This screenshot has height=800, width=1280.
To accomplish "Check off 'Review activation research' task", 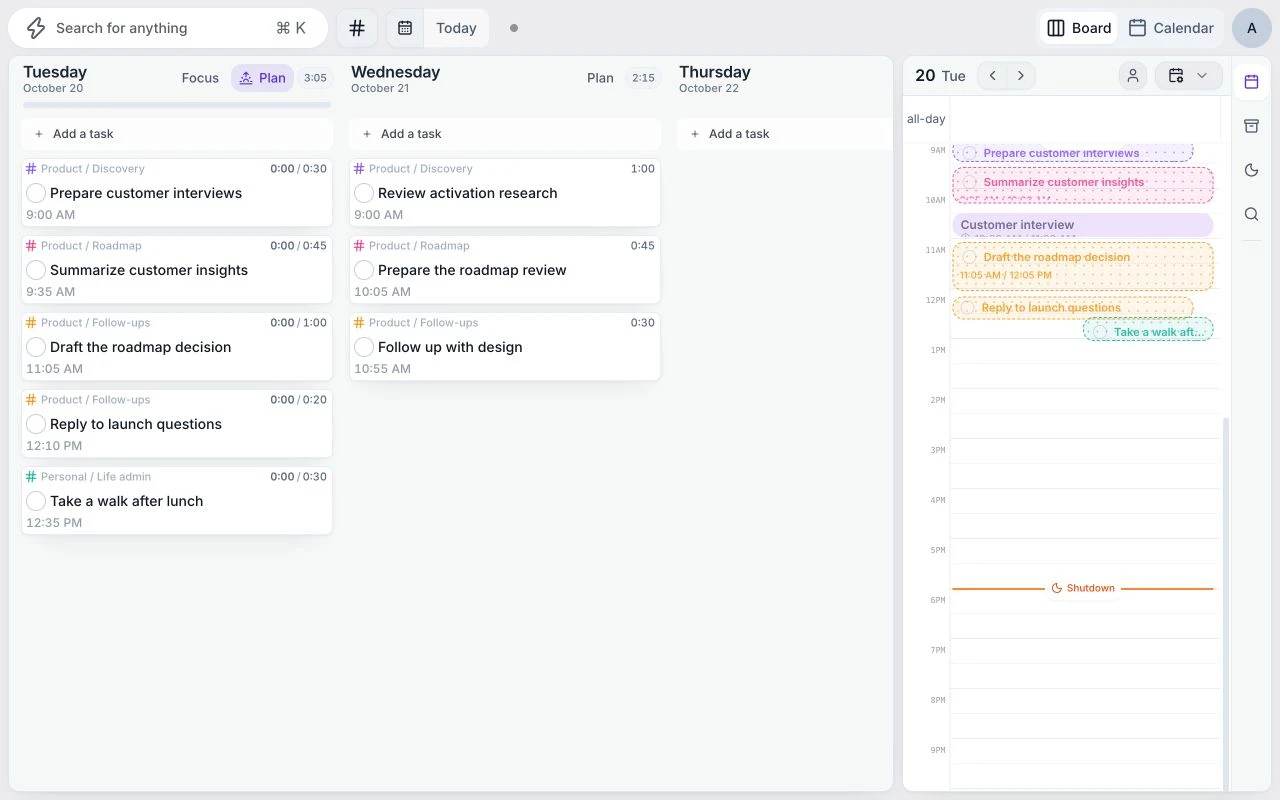I will (x=364, y=193).
